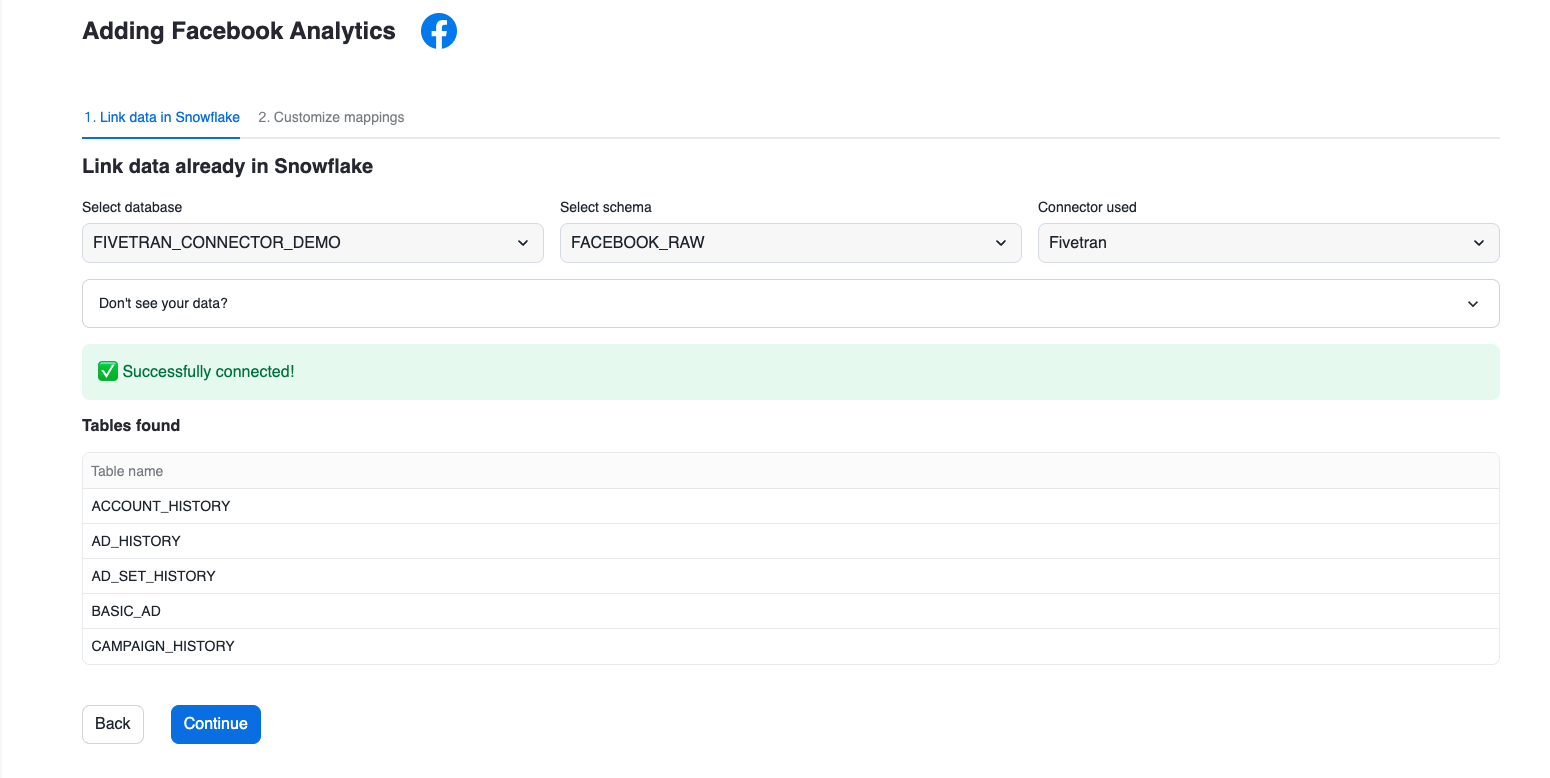
Task: Click the Continue button
Action: pyautogui.click(x=216, y=724)
